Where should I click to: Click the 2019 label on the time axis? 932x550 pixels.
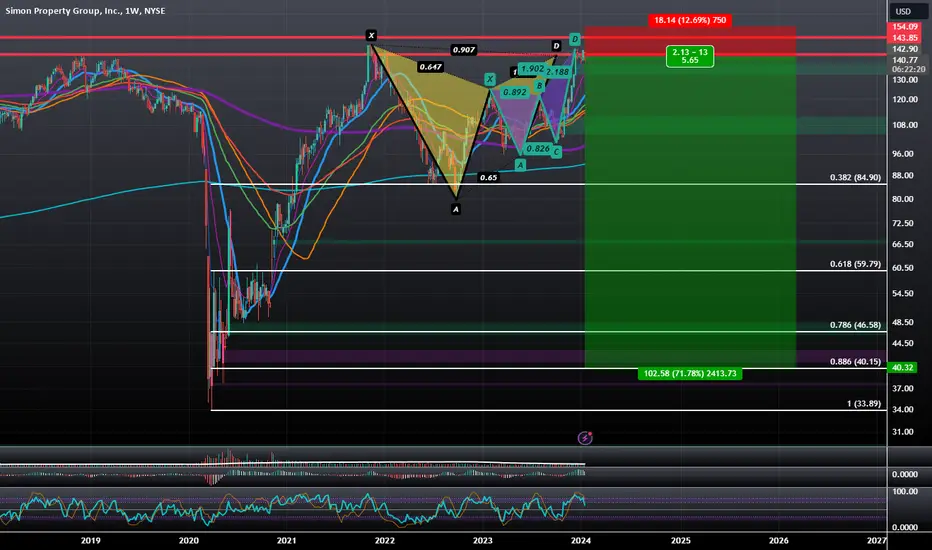tap(90, 540)
